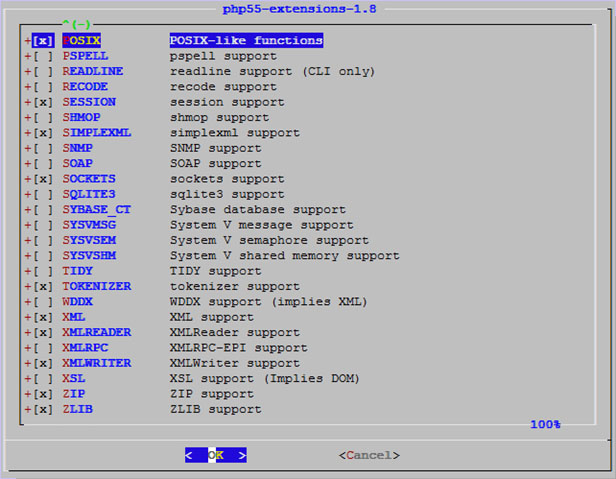Image resolution: width=616 pixels, height=479 pixels.
Task: Select the POSIX option name
Action: tap(81, 40)
